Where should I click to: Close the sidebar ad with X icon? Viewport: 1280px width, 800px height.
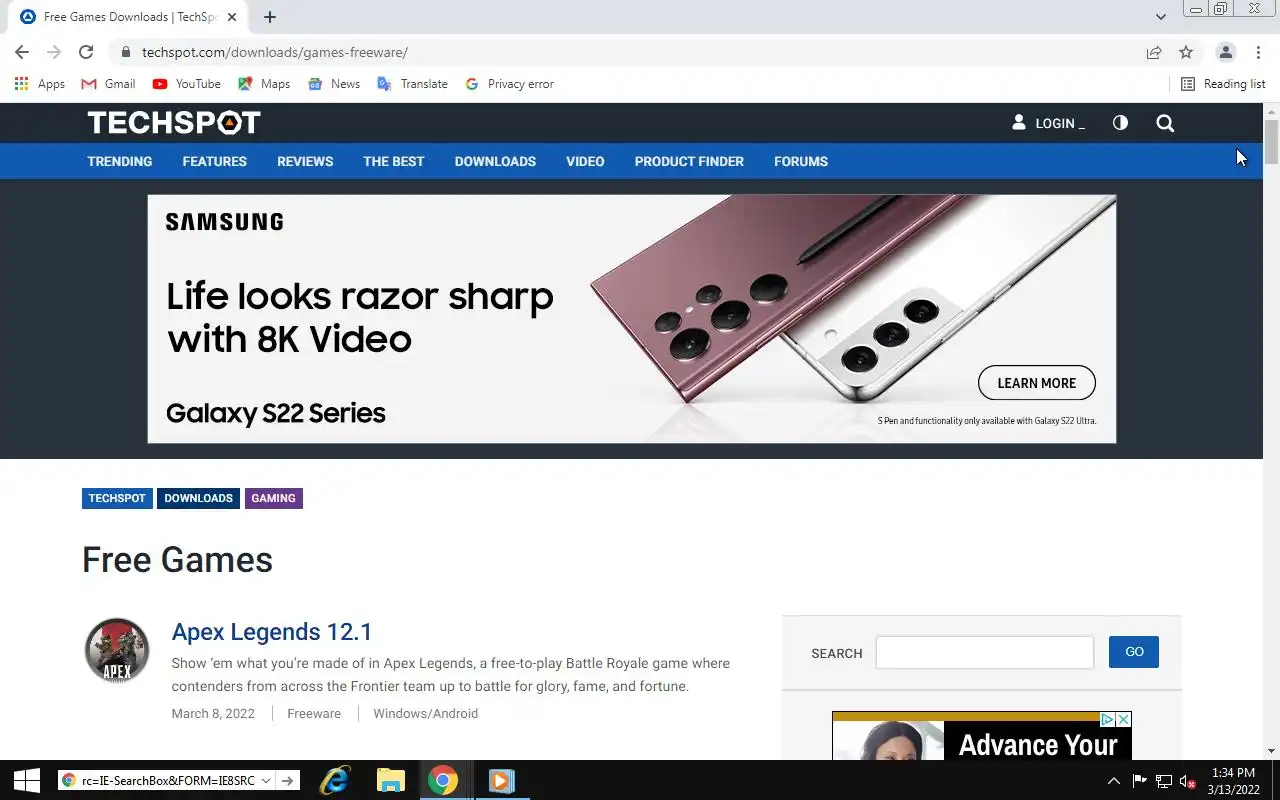pyautogui.click(x=1123, y=719)
